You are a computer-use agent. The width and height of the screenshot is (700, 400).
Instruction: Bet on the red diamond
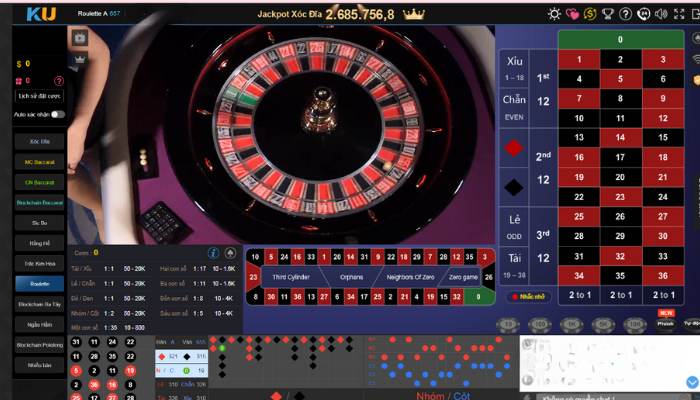(x=513, y=148)
